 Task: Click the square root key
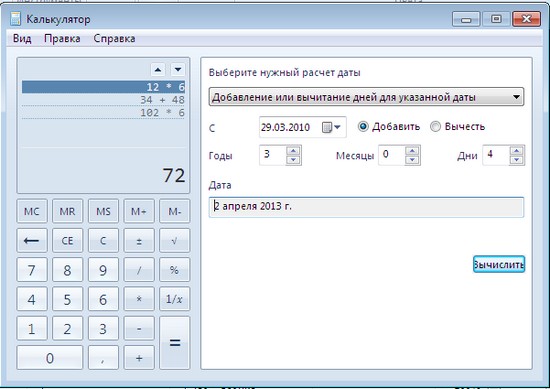(x=174, y=241)
